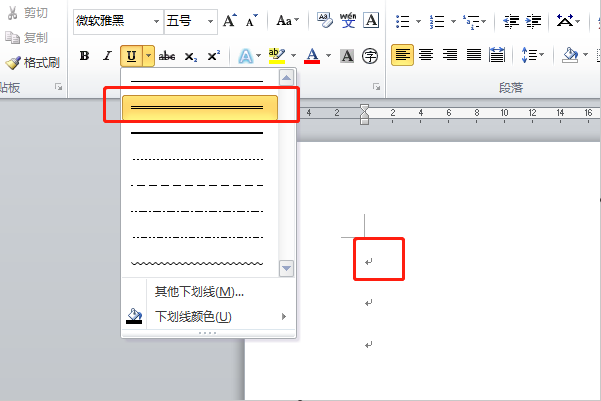Choose the double line underline style

200,107
